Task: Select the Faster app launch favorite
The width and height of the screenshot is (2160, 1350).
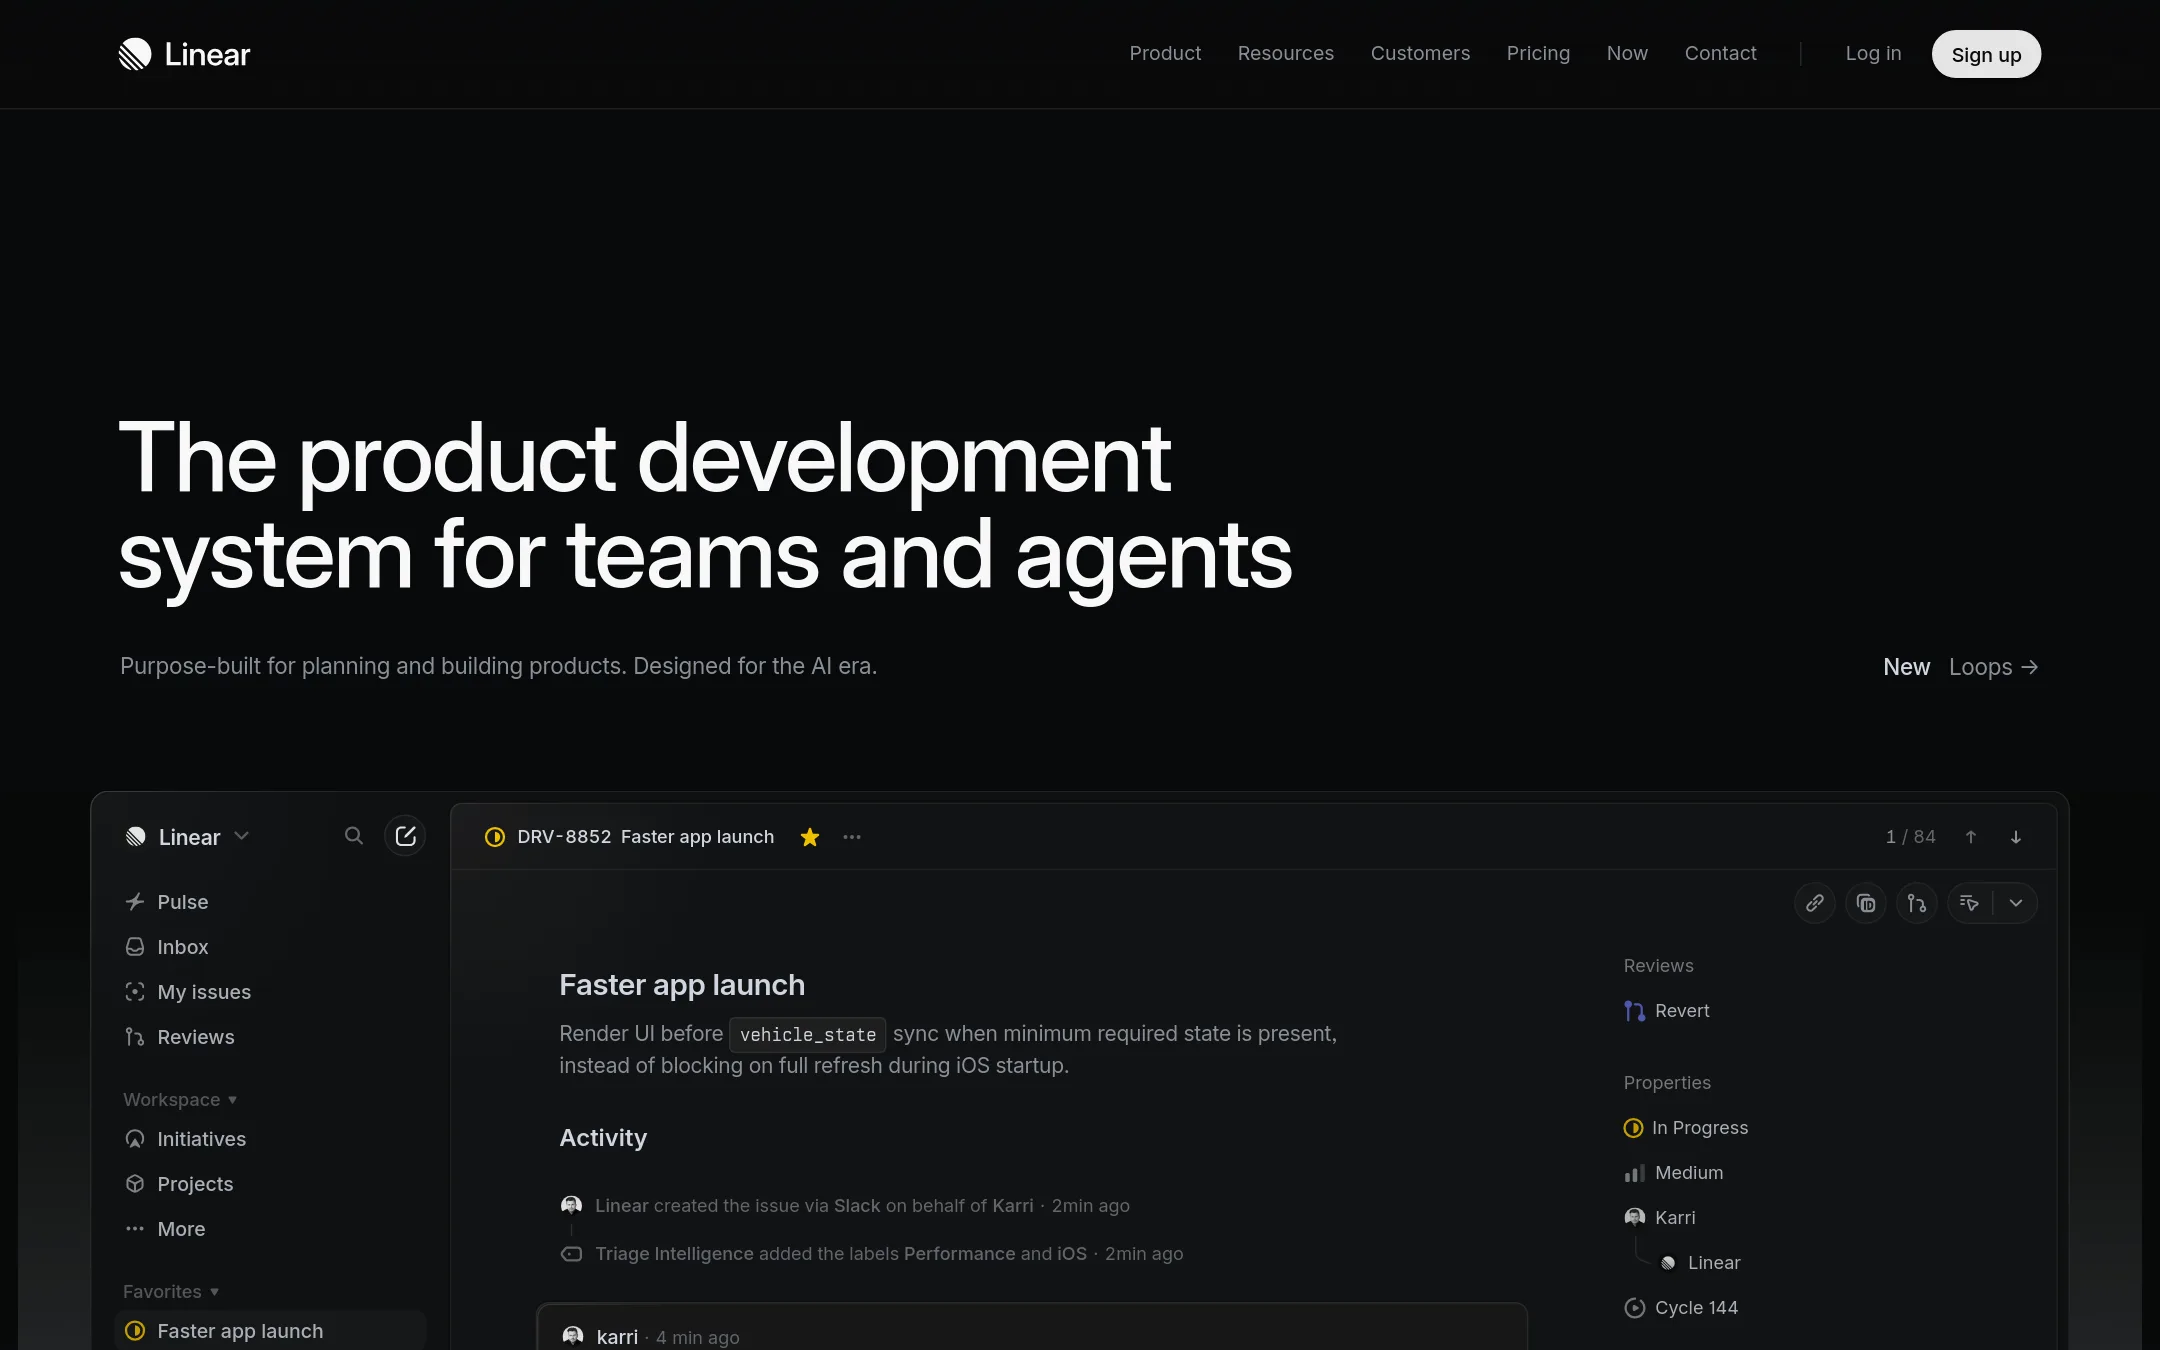Action: tap(270, 1331)
